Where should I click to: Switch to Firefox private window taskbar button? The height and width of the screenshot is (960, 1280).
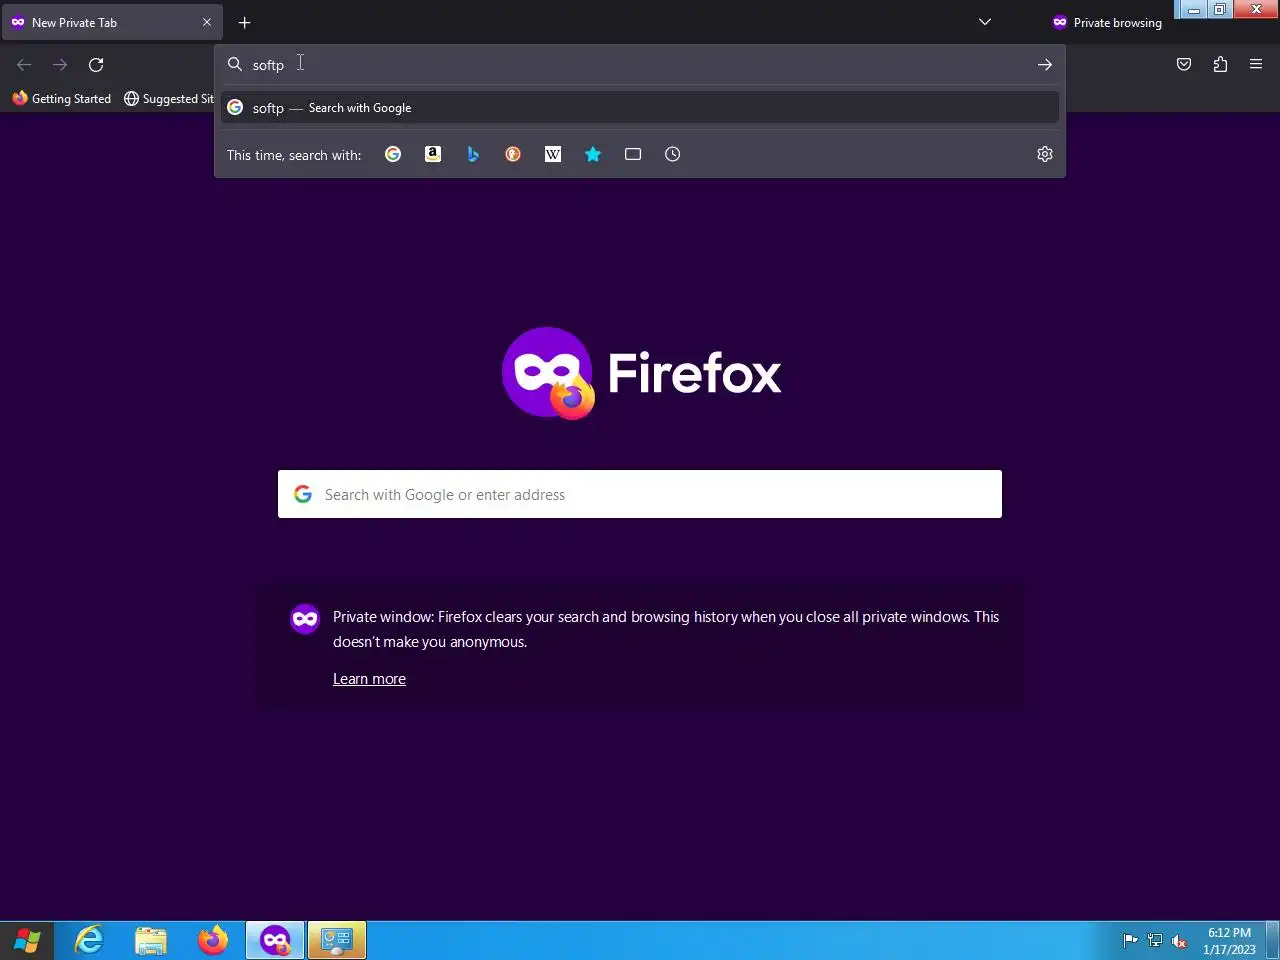pyautogui.click(x=275, y=941)
